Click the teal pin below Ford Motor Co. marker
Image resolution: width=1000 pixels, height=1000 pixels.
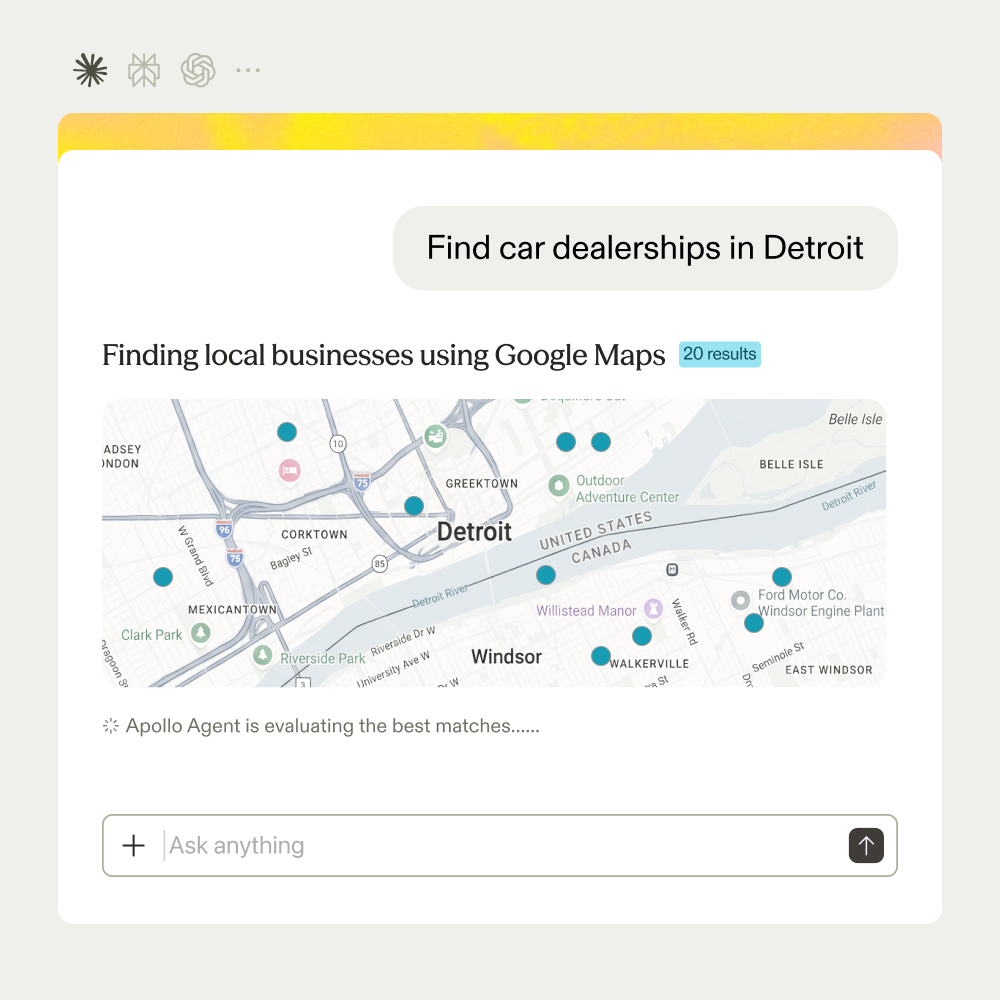tap(754, 623)
